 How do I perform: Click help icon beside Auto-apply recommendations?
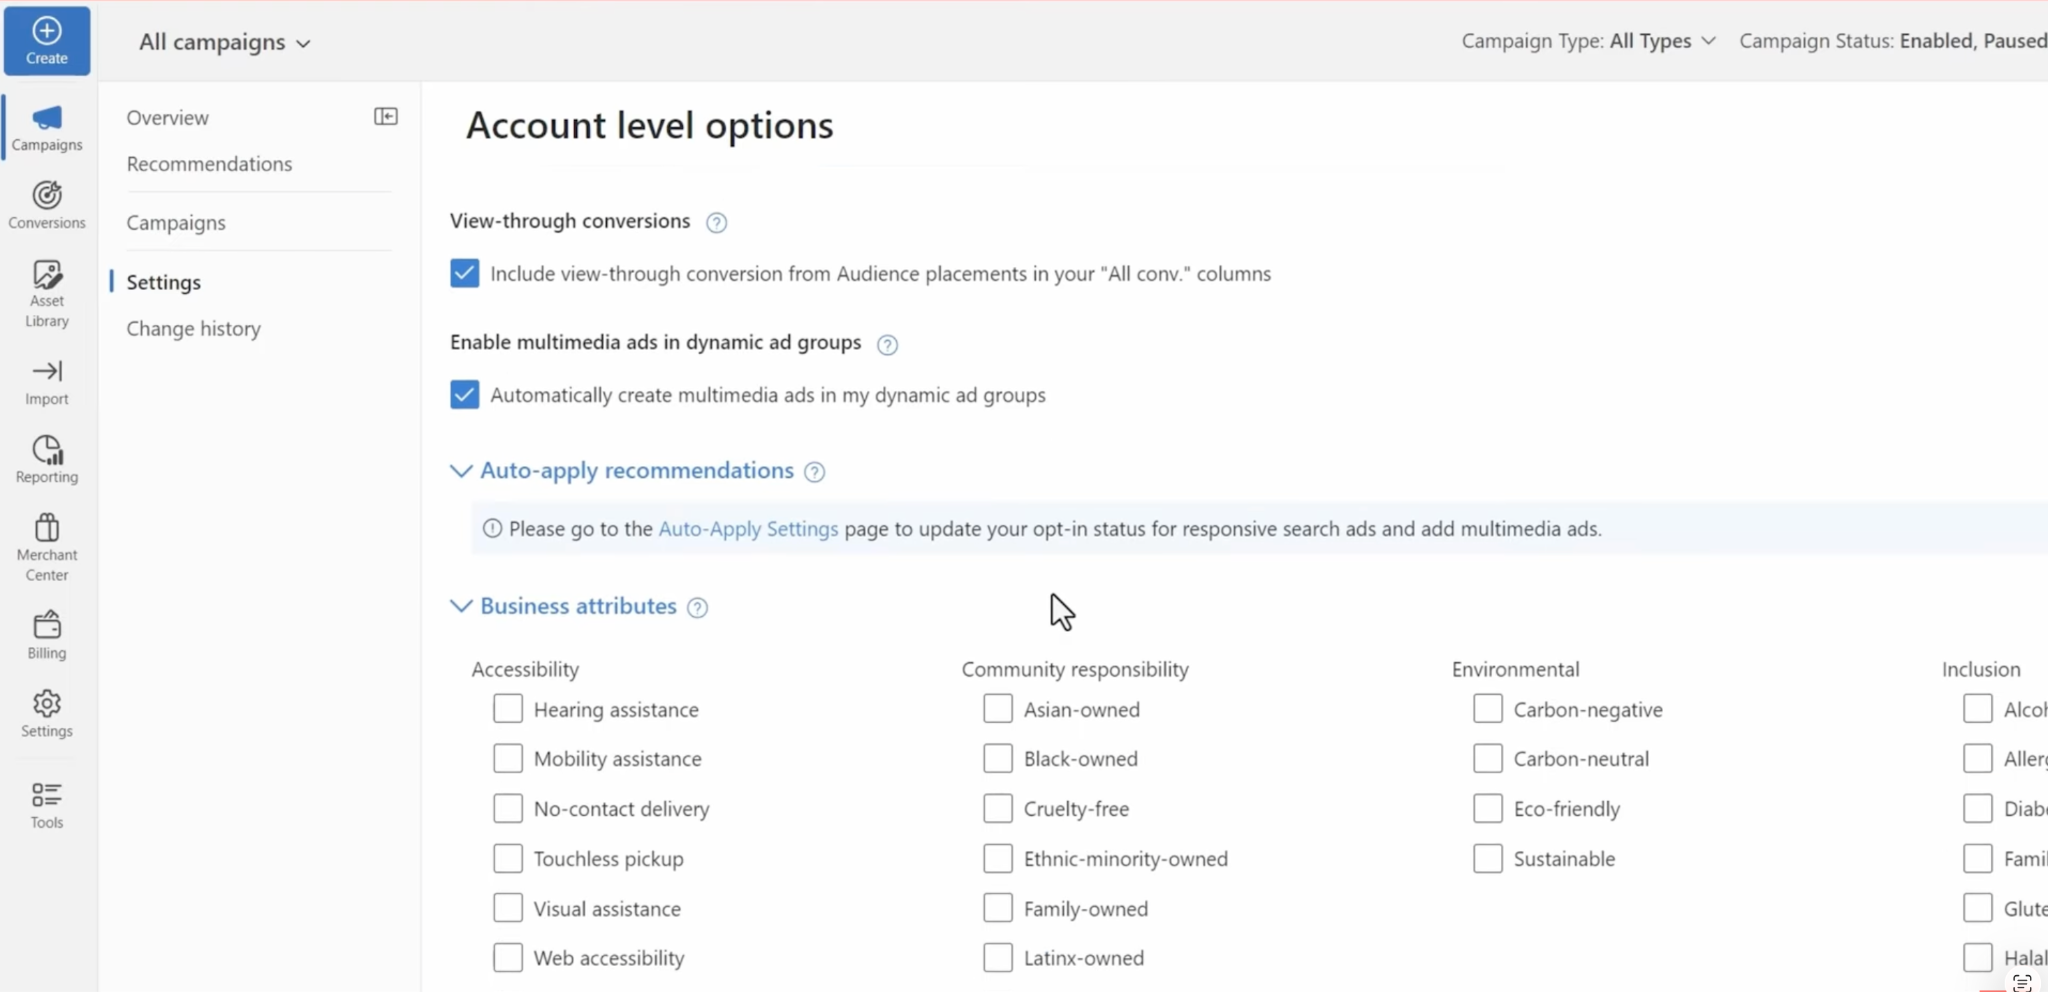(815, 472)
